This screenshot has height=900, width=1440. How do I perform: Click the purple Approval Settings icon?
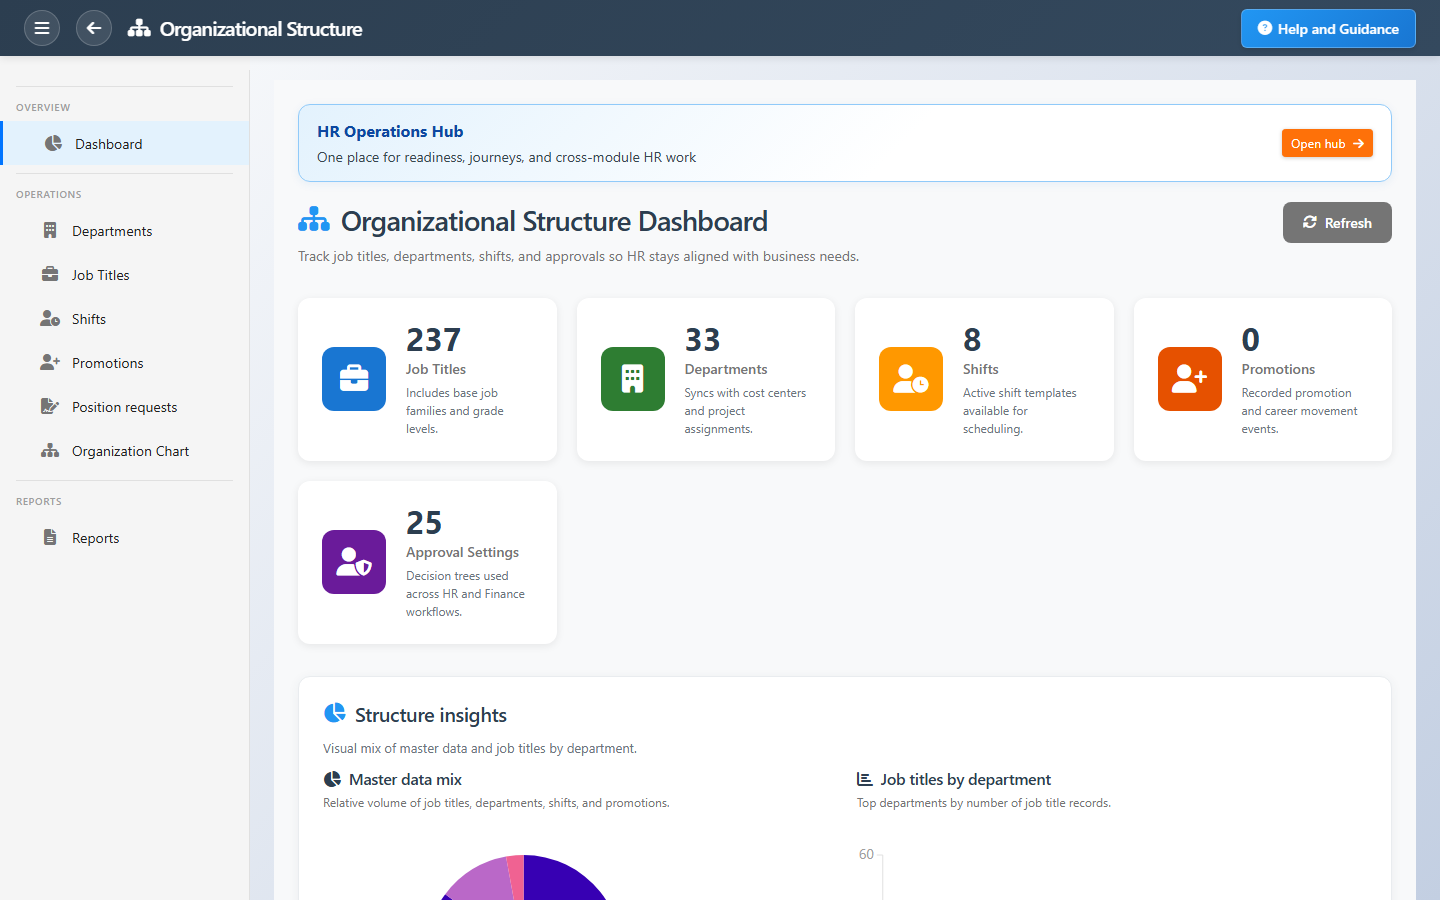point(354,562)
